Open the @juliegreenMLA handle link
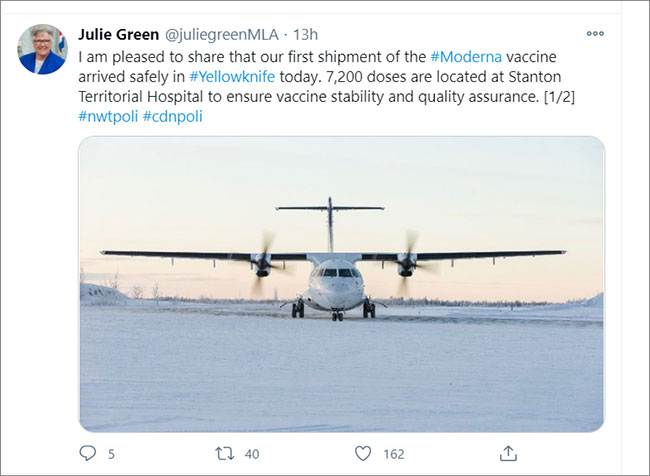The width and height of the screenshot is (650, 476). pos(222,34)
